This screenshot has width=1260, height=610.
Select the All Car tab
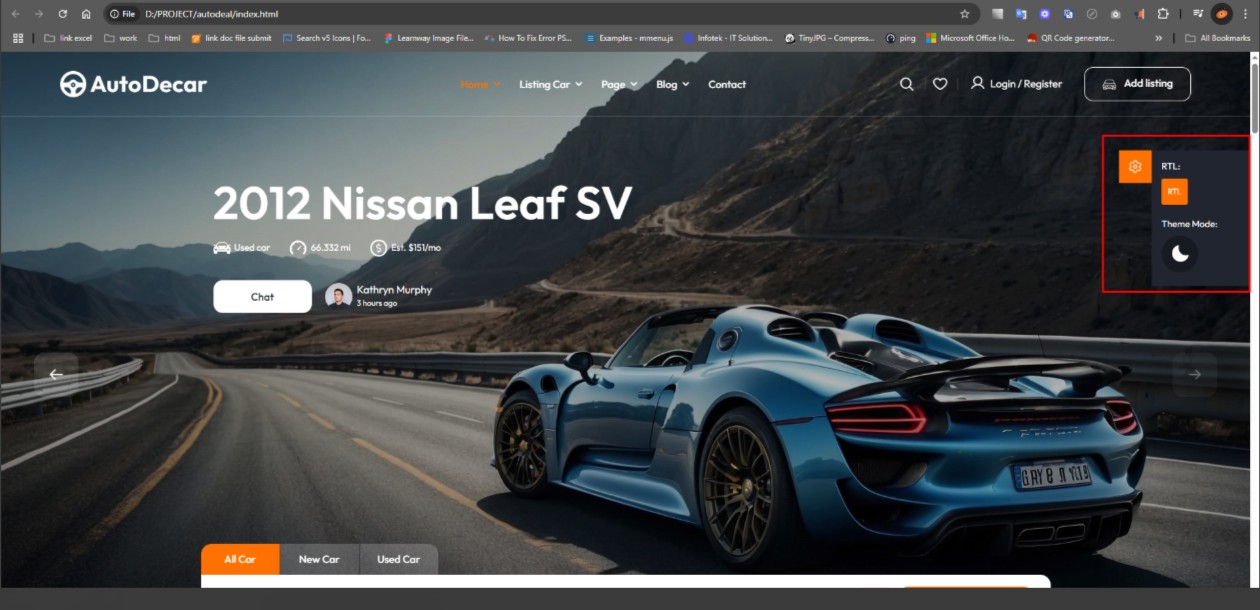[x=240, y=559]
